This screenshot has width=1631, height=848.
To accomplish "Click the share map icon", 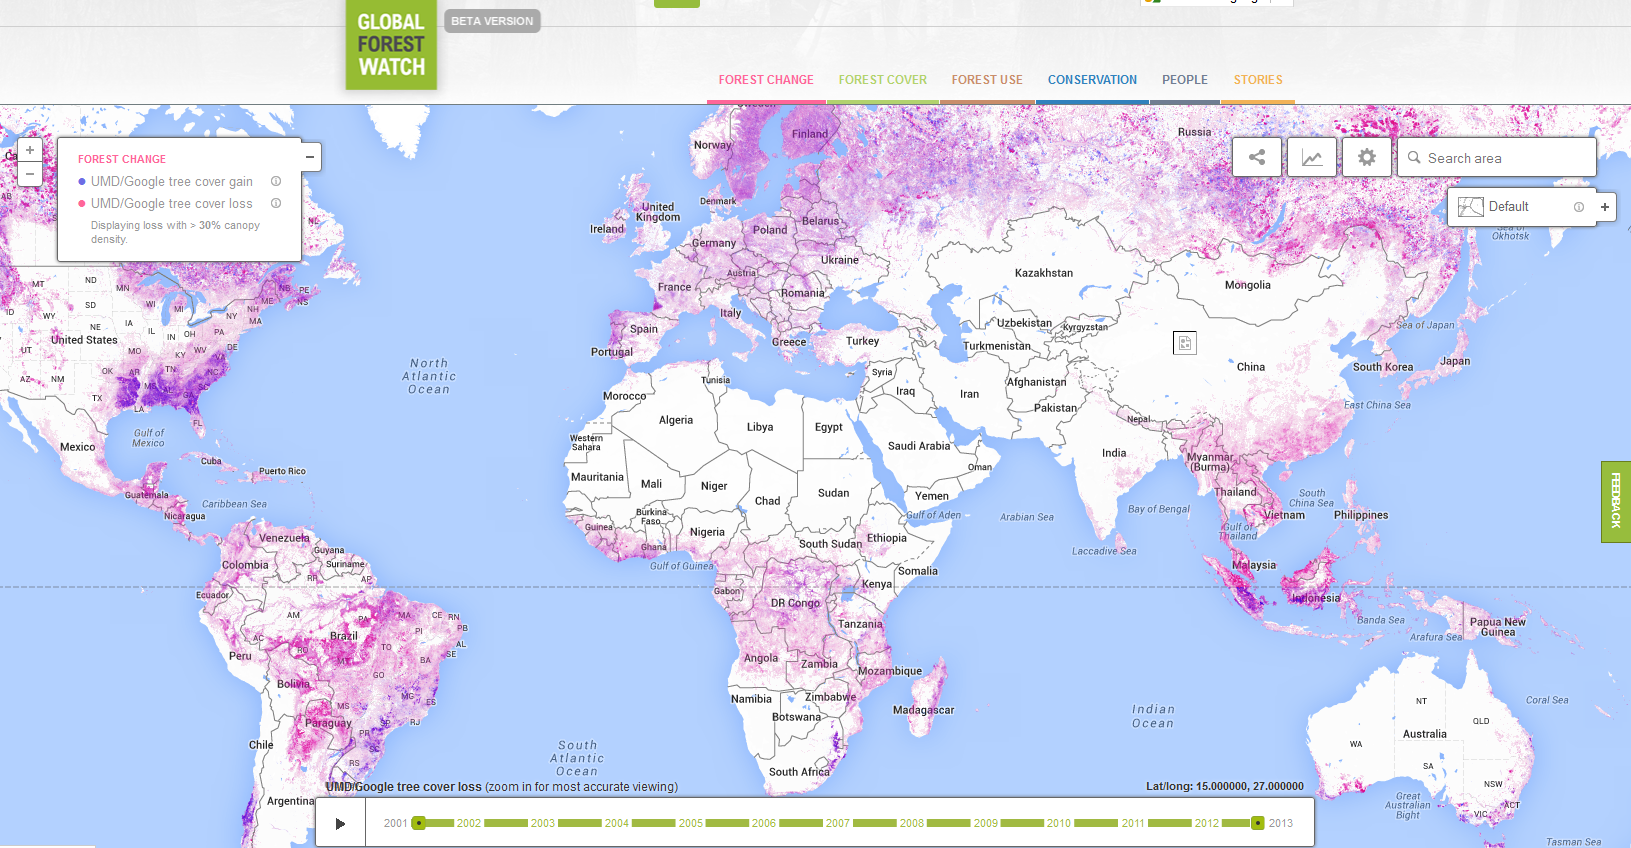I will 1257,157.
